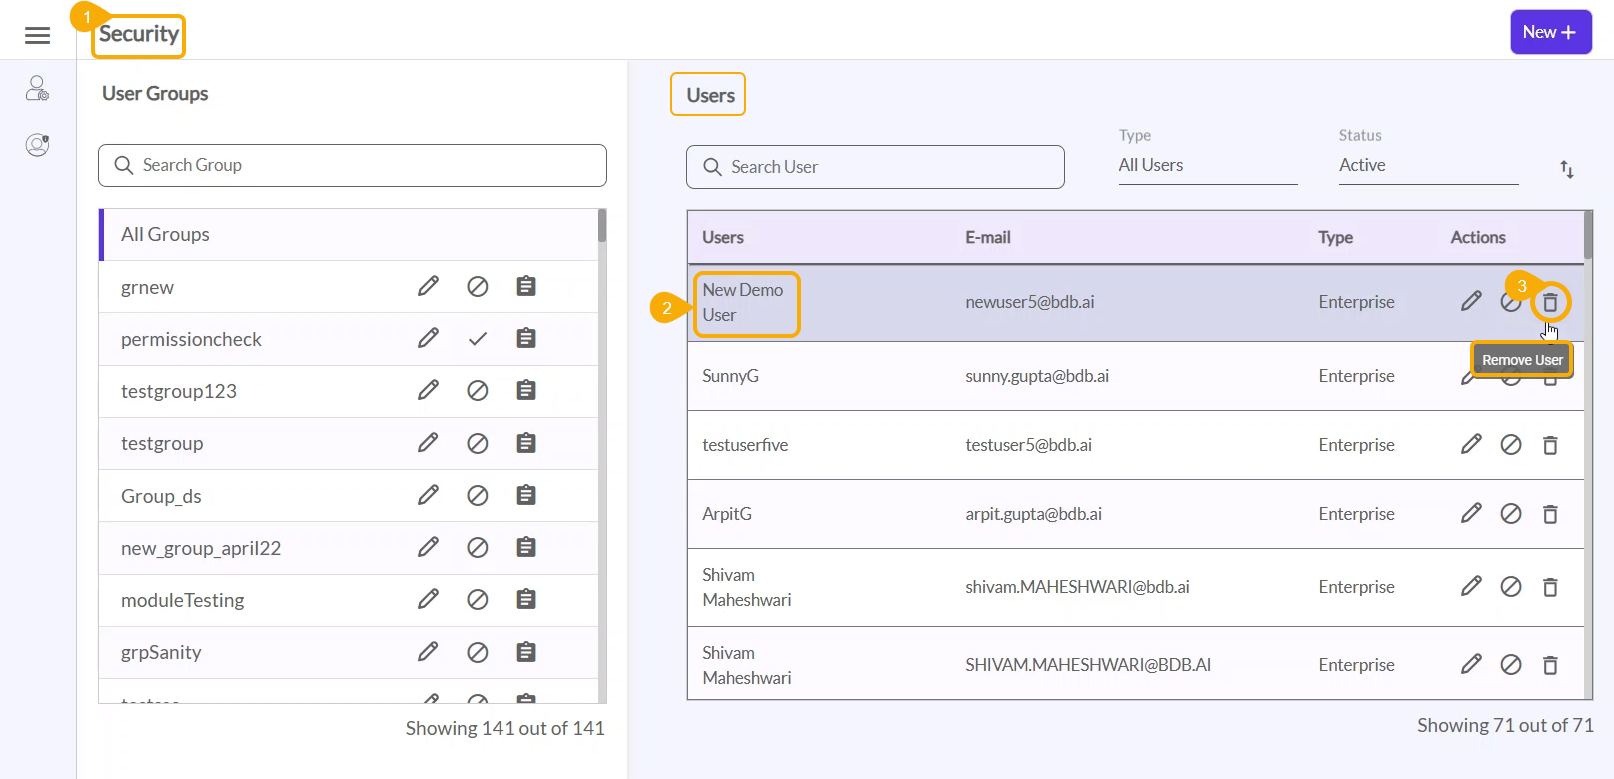This screenshot has height=779, width=1614.
Task: Open the hamburger navigation menu
Action: coord(37,36)
